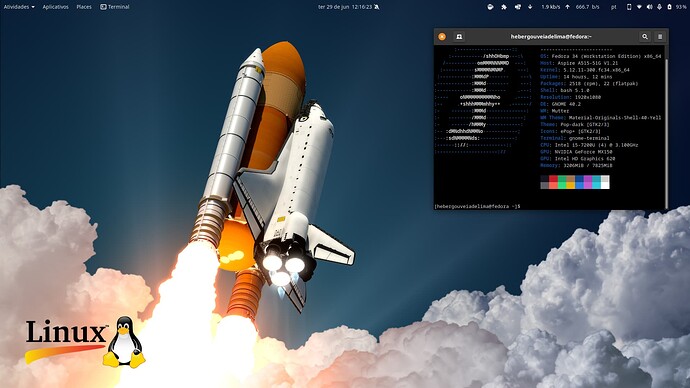Click the Memory: 3206MiB / 7825MiB line
The height and width of the screenshot is (388, 690).
576,165
